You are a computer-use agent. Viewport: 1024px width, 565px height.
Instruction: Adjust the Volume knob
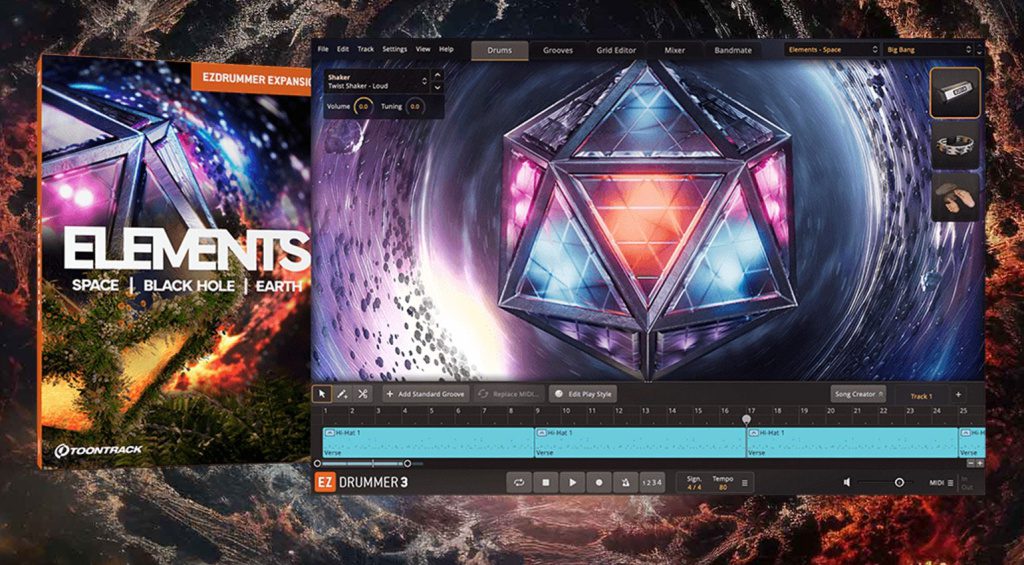click(363, 106)
